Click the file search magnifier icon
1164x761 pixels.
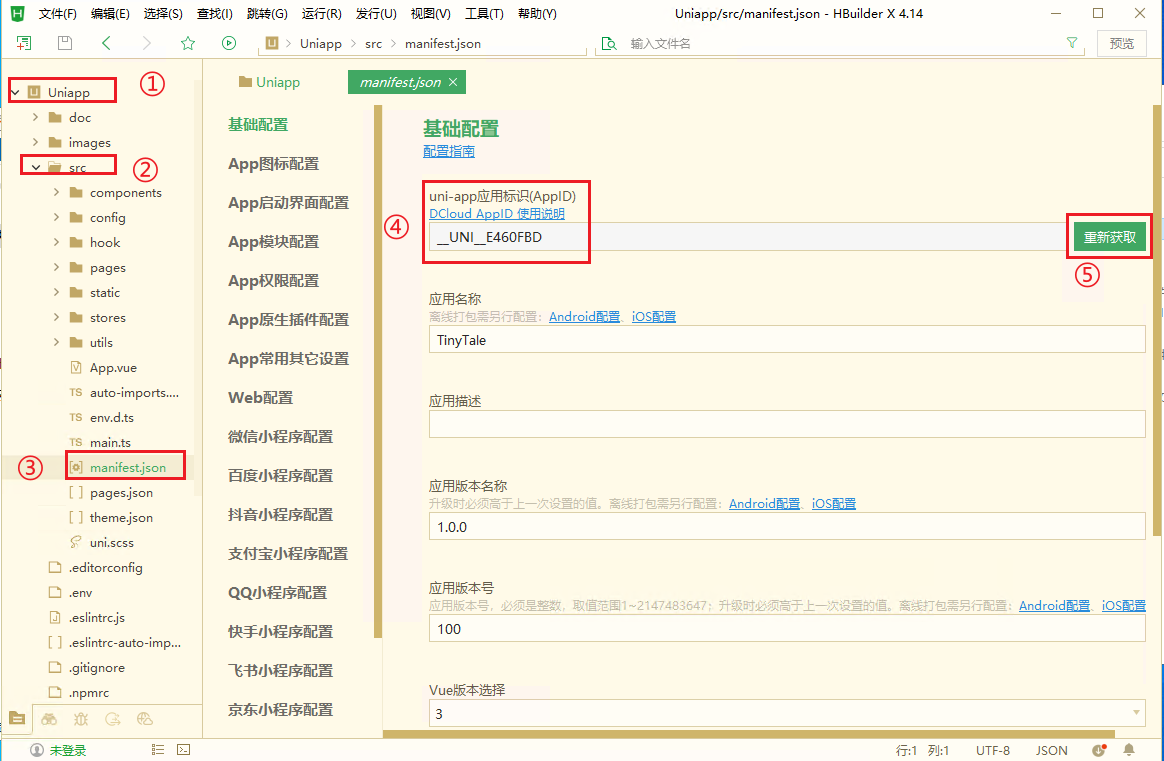coord(609,44)
